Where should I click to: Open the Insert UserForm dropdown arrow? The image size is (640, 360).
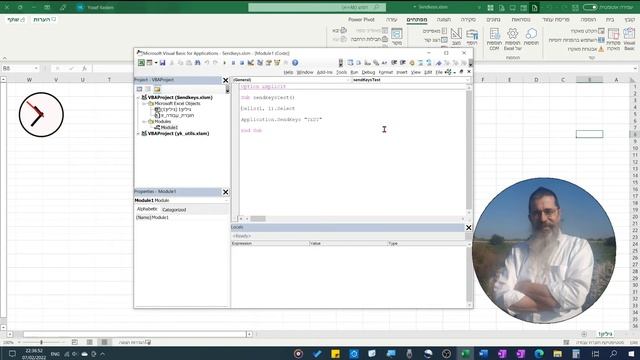coord(156,63)
